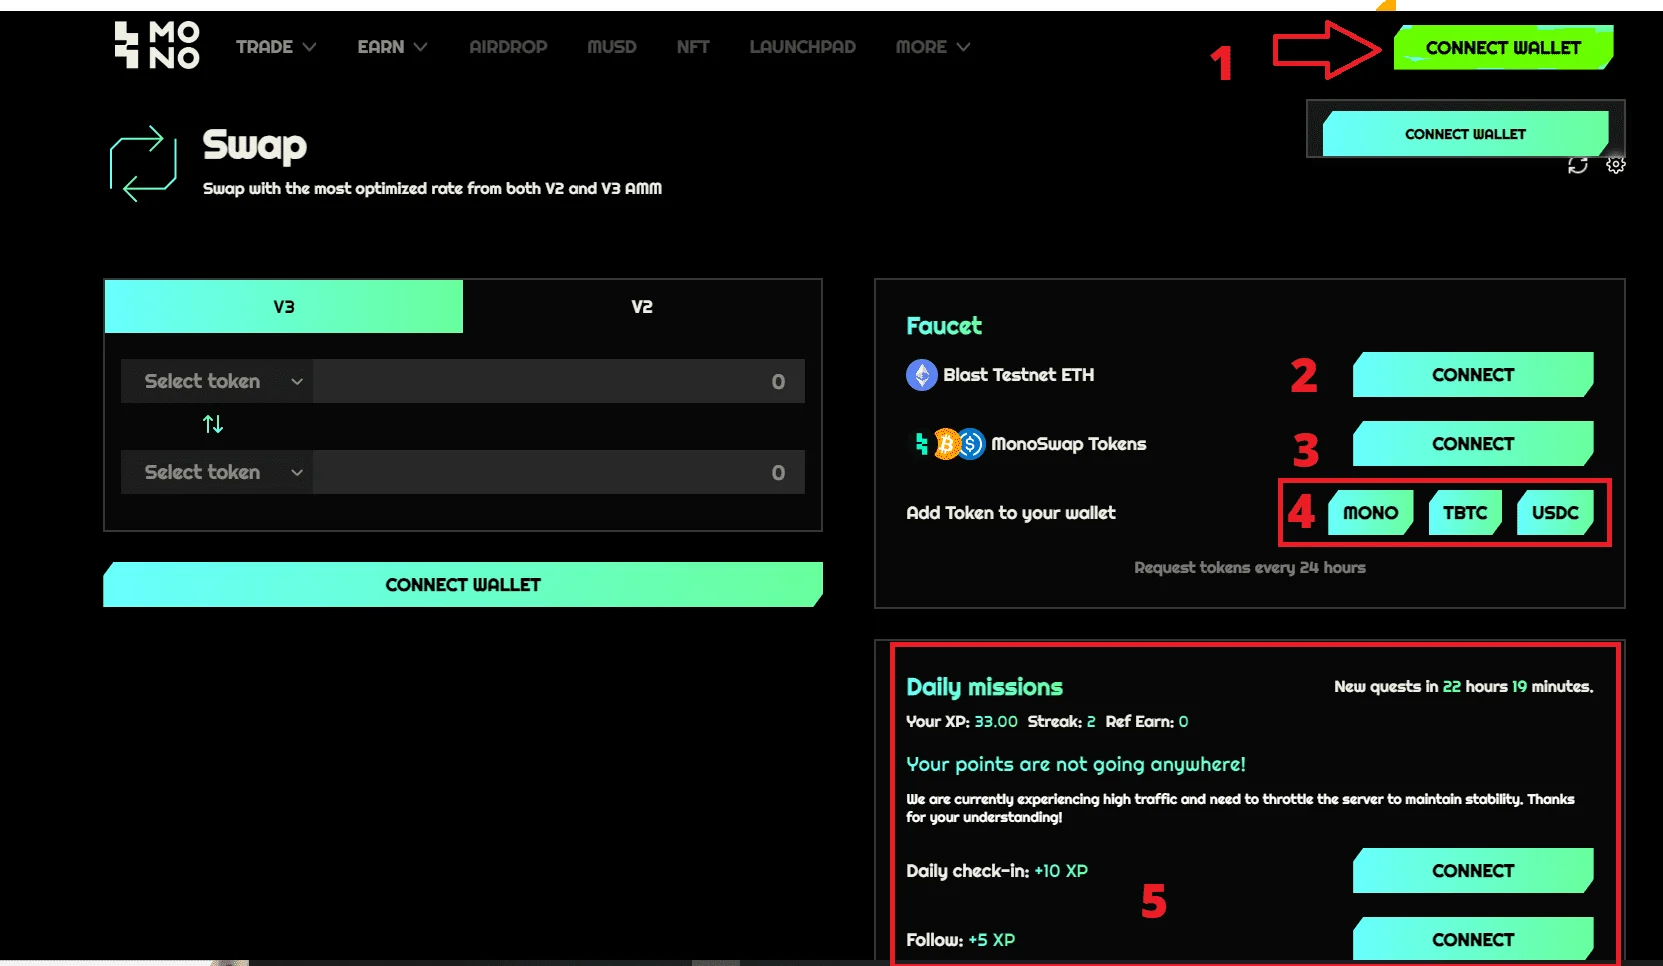The width and height of the screenshot is (1663, 966).
Task: Open the LAUNCHPAD nav item
Action: pyautogui.click(x=803, y=47)
